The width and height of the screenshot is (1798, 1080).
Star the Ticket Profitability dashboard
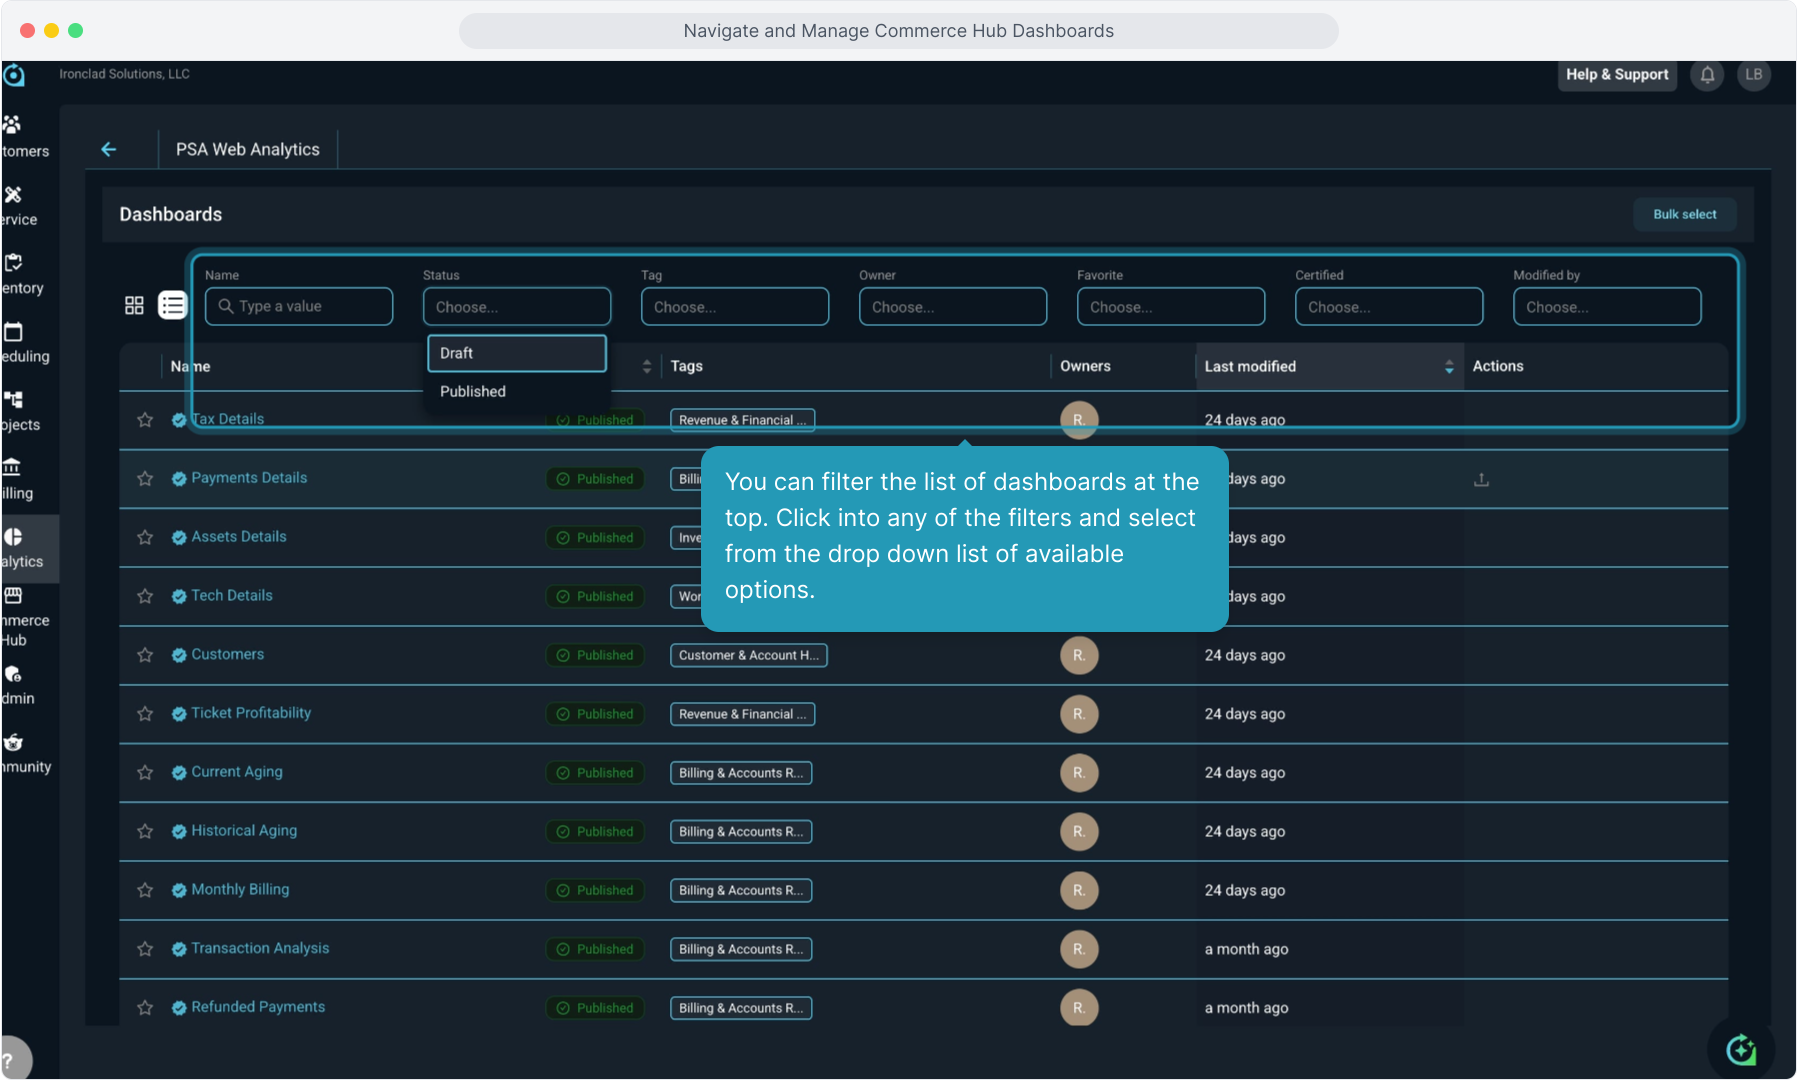tap(145, 714)
